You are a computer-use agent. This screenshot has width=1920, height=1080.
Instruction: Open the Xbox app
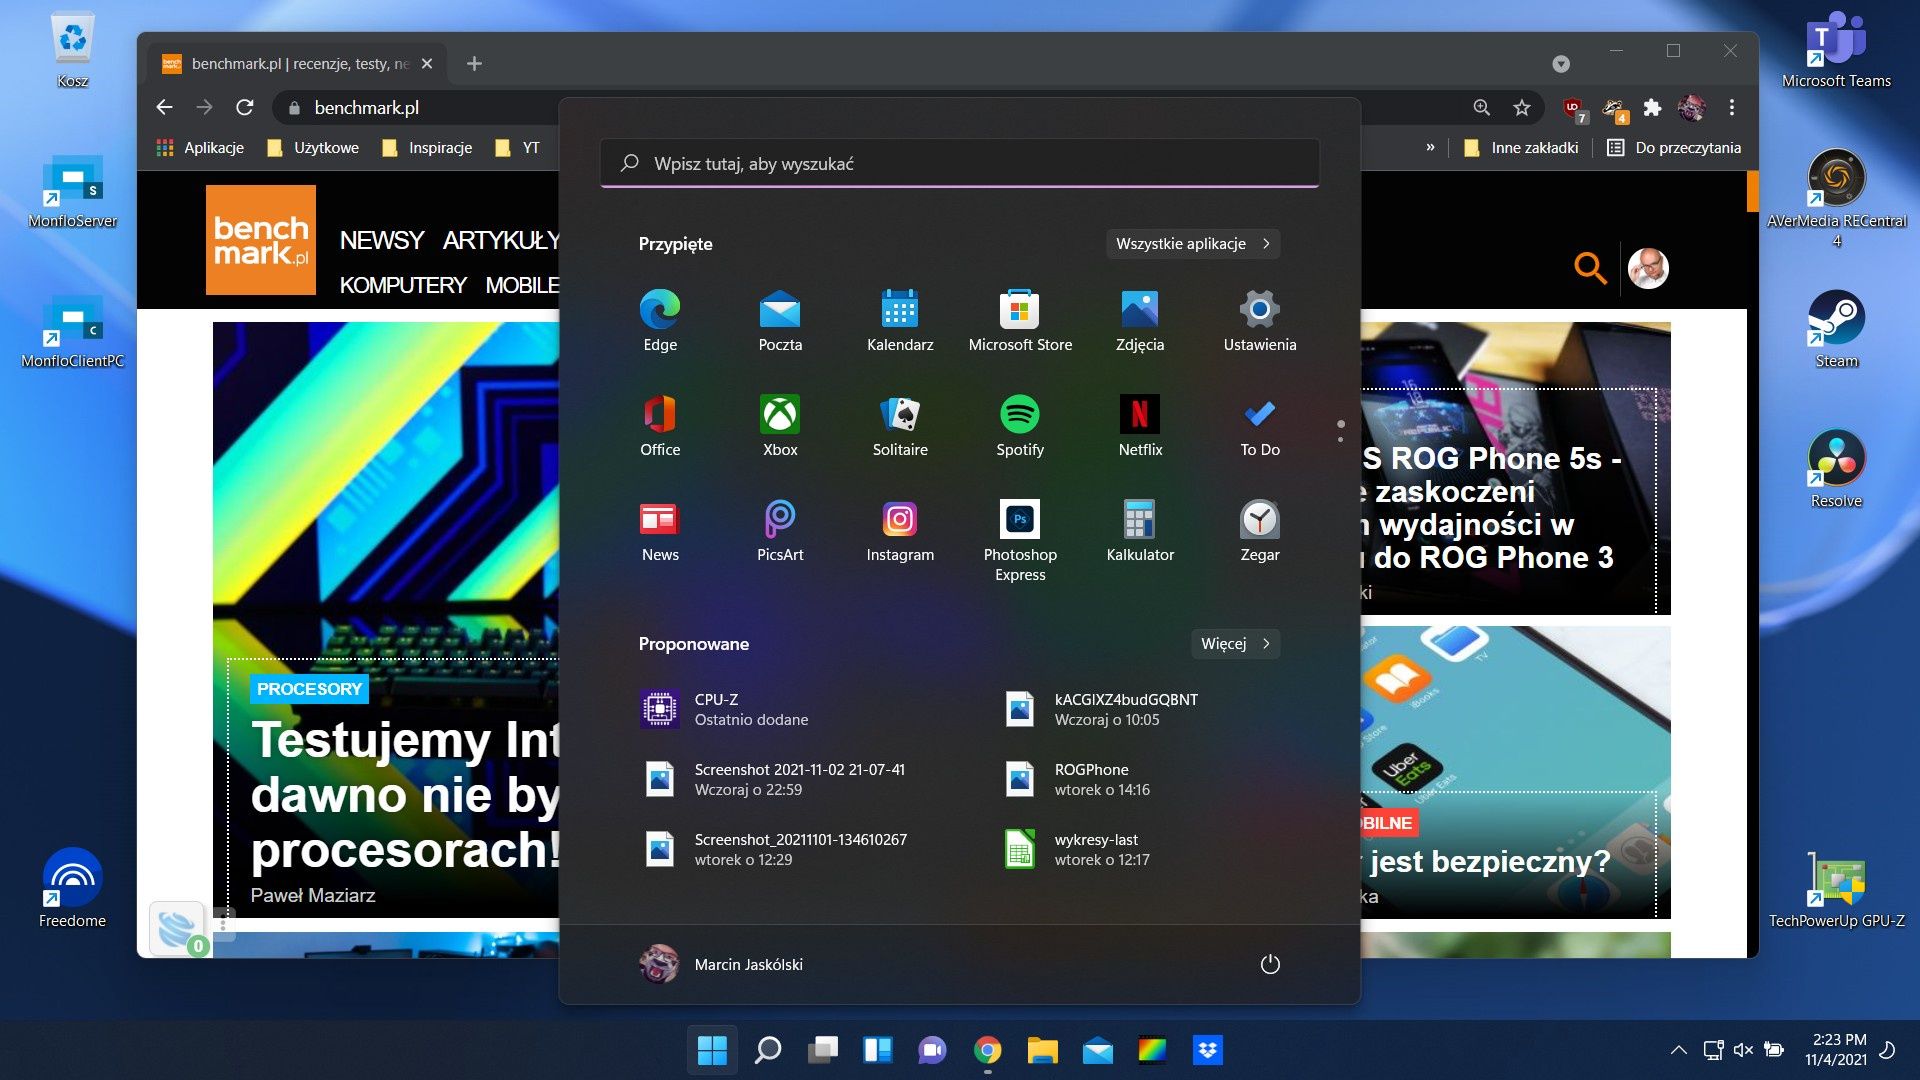[x=780, y=425]
